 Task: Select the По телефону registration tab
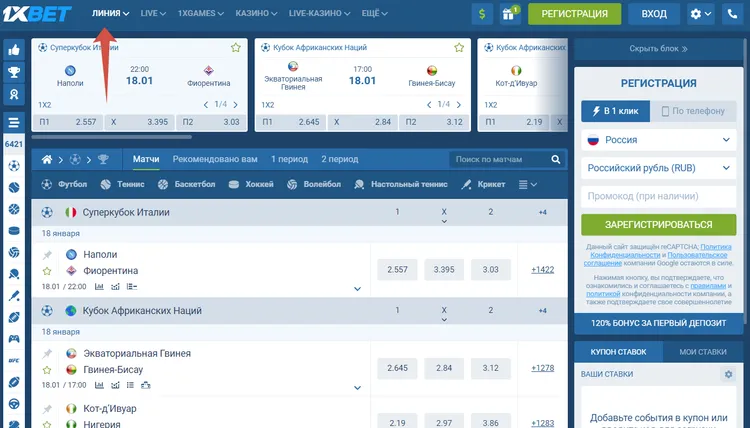[693, 111]
